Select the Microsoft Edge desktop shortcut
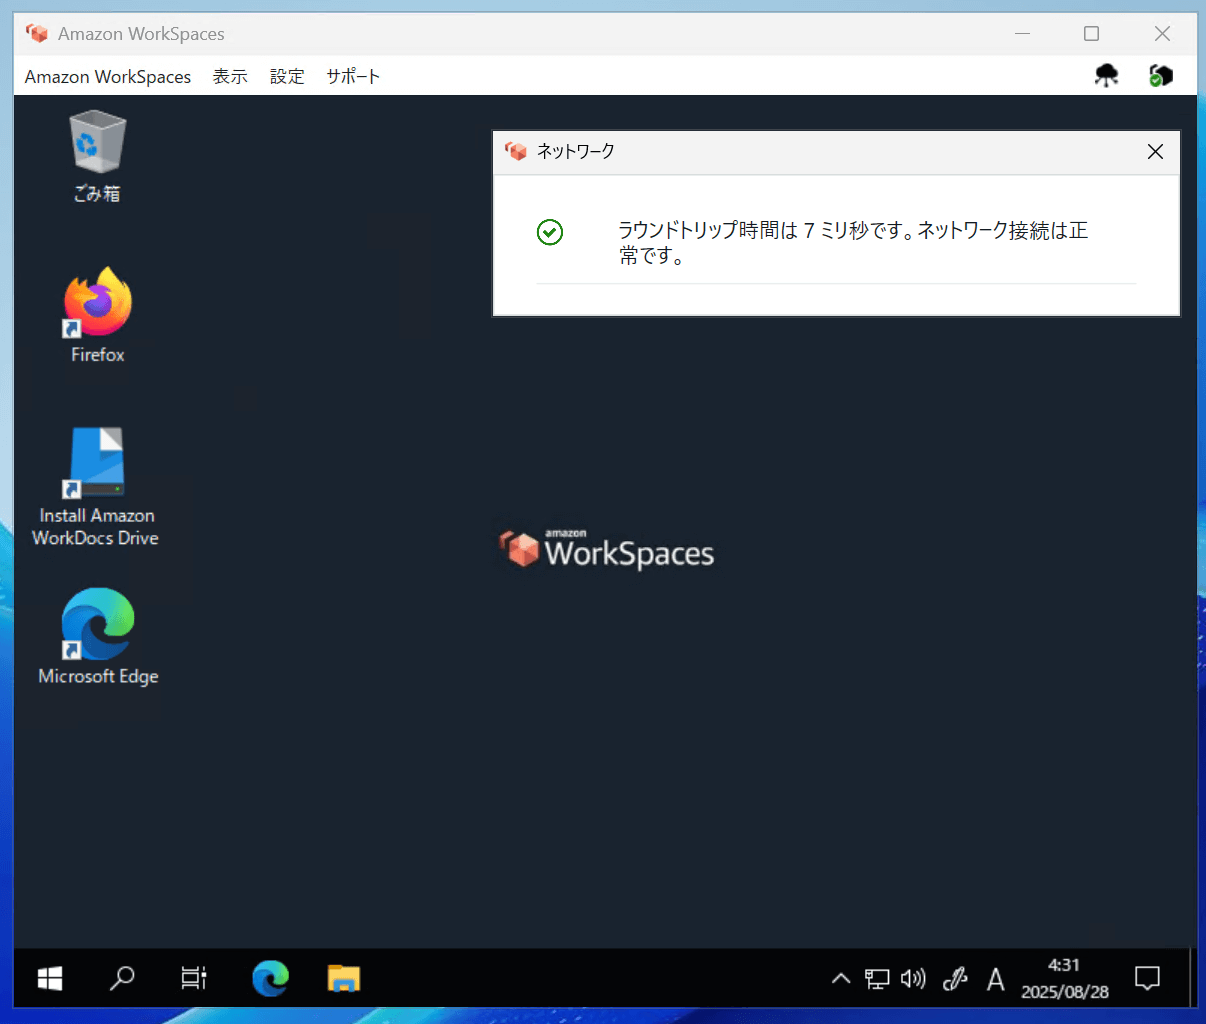The height and width of the screenshot is (1024, 1206). pos(98,637)
